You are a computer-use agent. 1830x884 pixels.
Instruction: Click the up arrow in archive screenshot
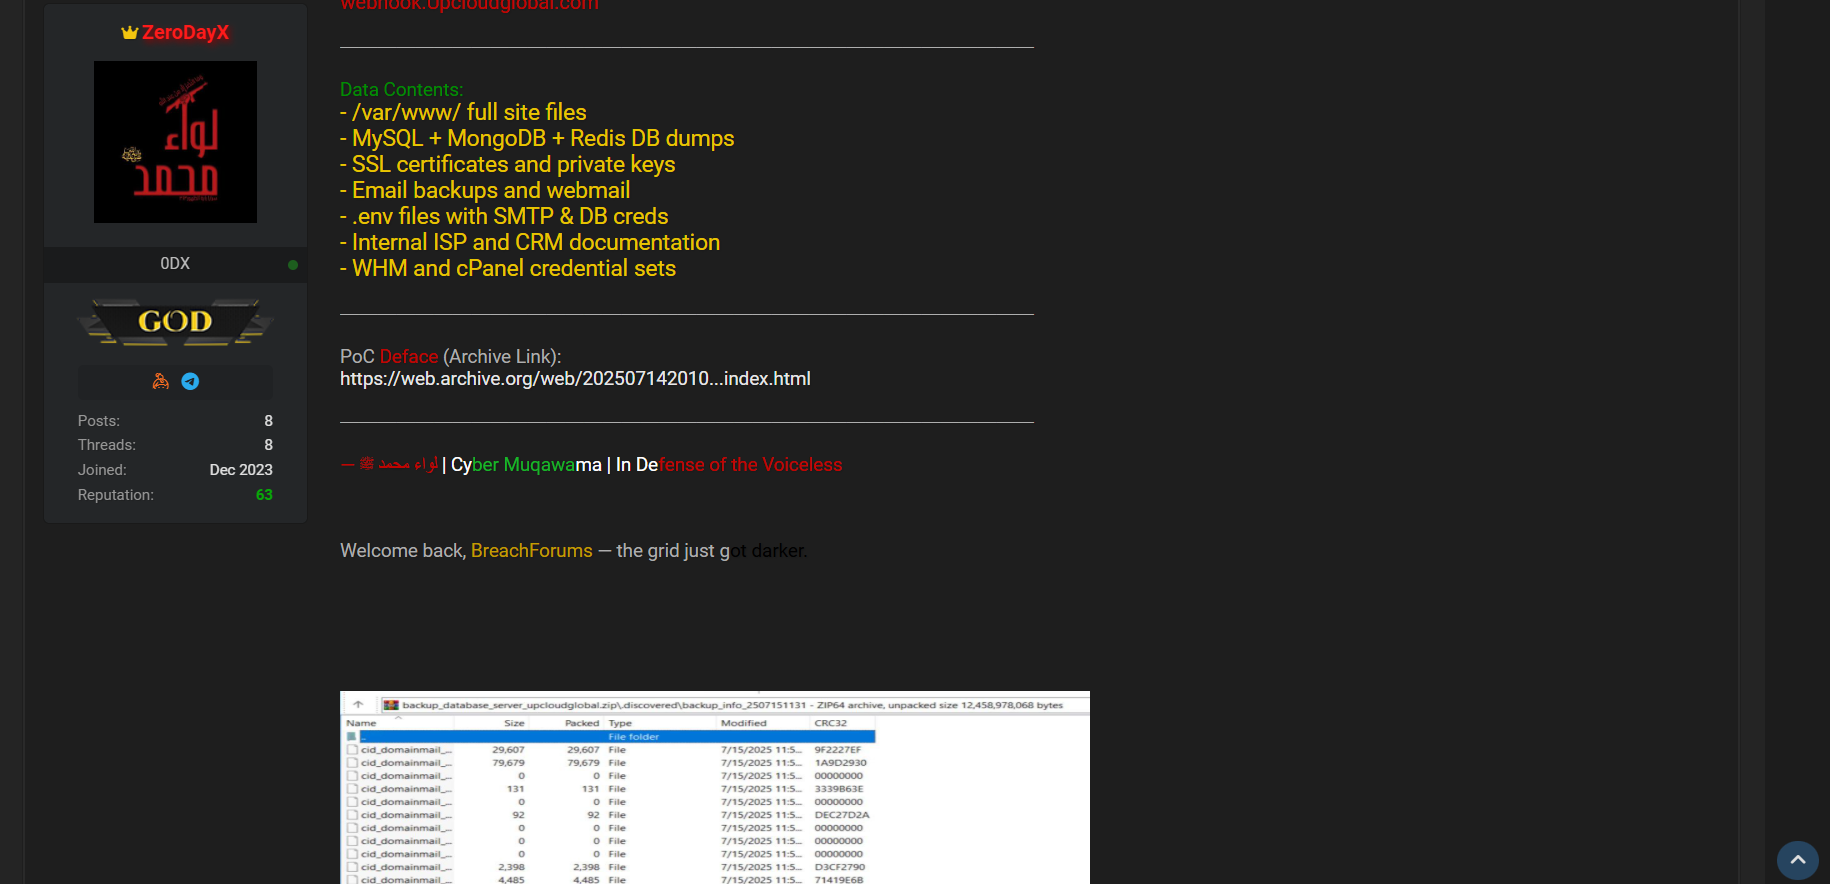[x=358, y=705]
